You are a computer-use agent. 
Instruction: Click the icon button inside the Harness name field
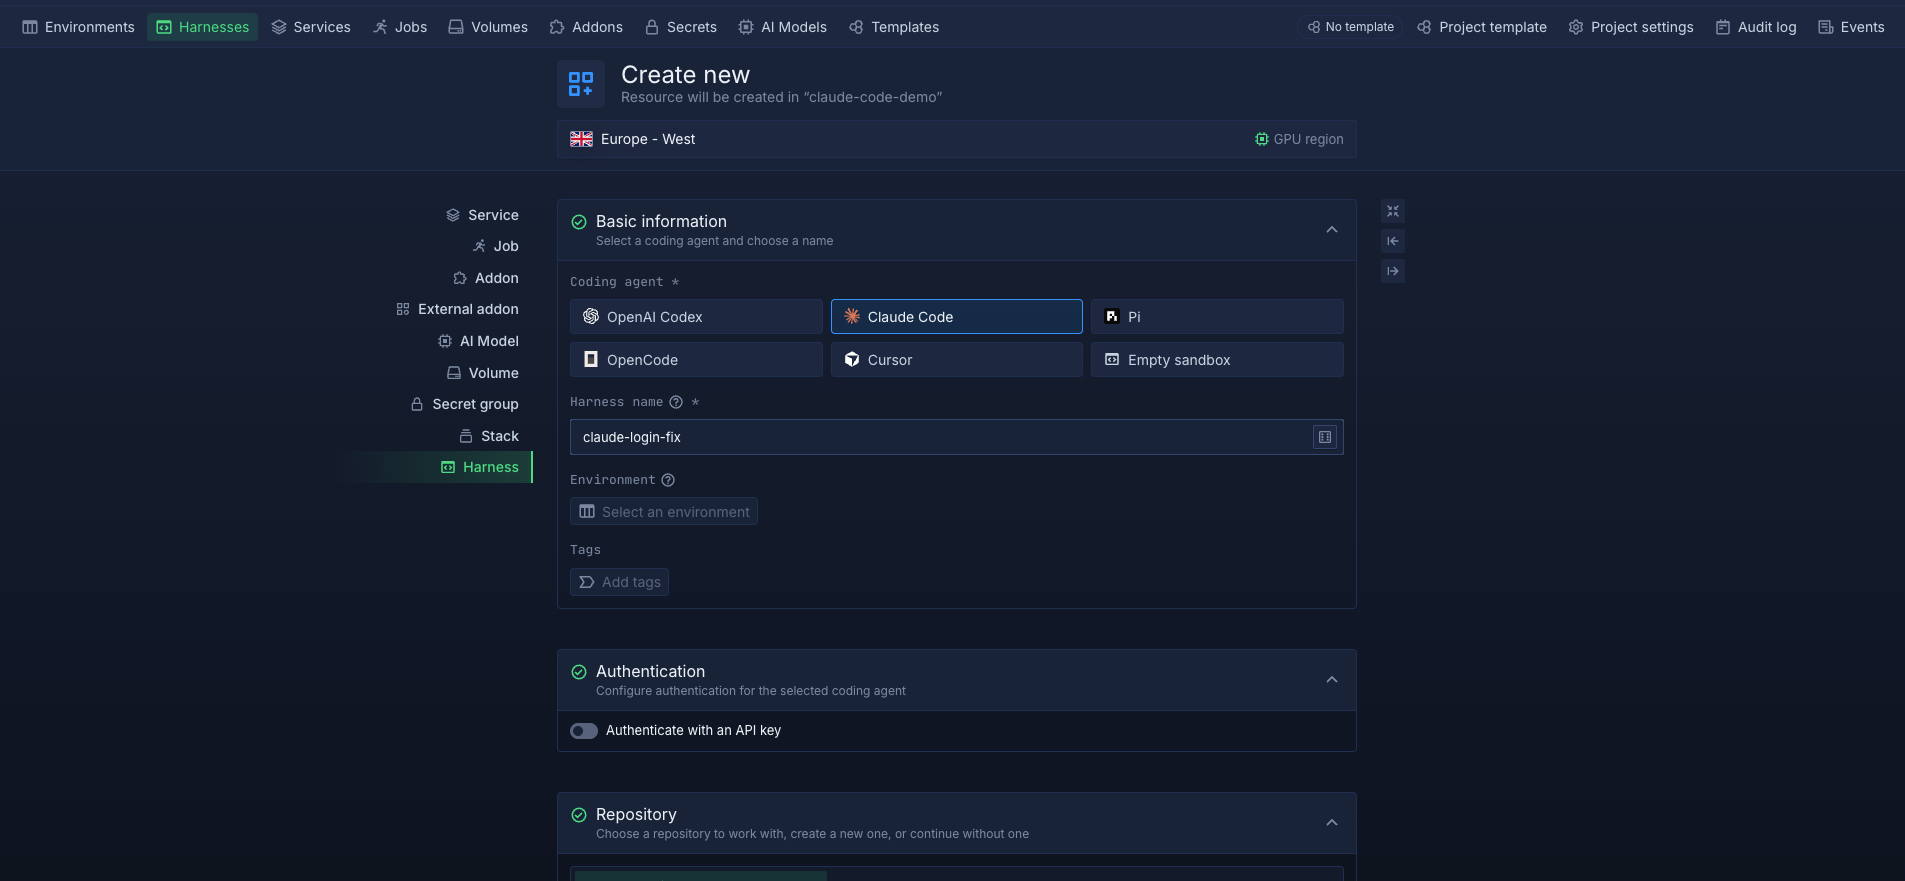(x=1325, y=437)
